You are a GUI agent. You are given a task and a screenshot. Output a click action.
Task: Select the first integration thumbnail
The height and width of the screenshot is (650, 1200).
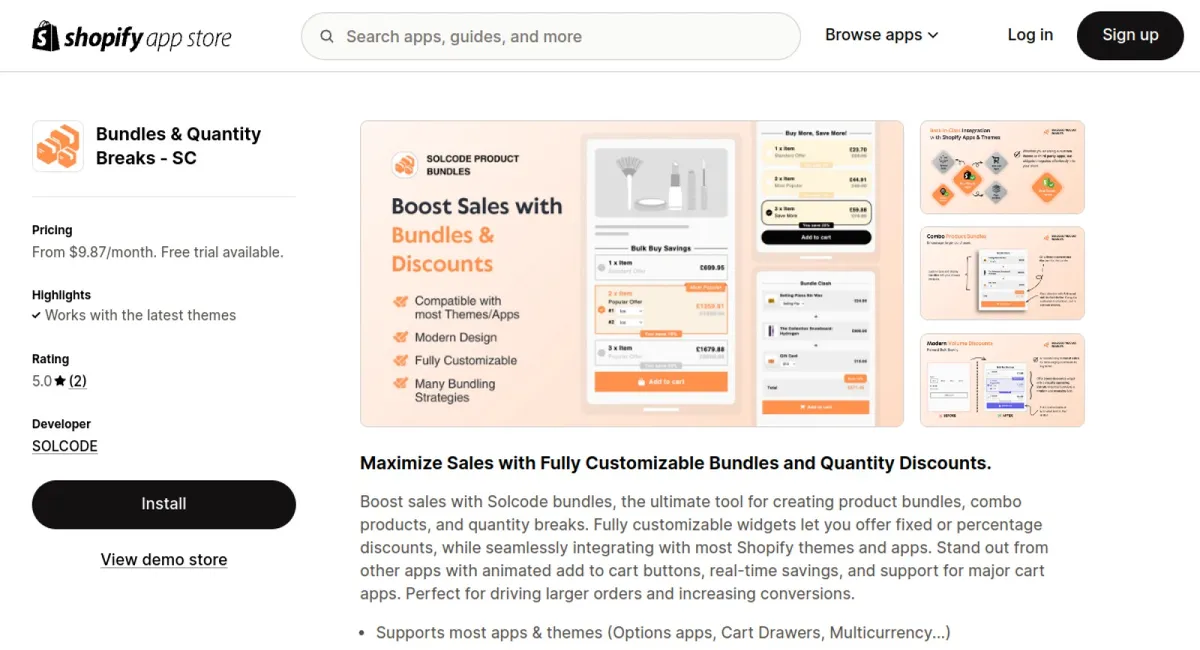(x=1002, y=167)
